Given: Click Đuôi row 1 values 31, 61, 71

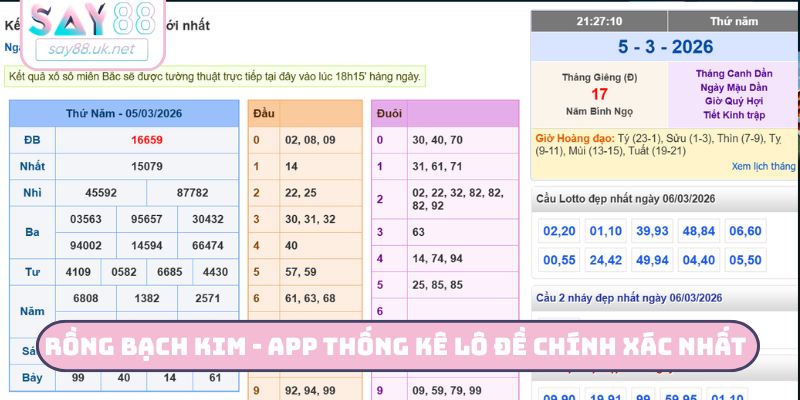Looking at the screenshot, I should 437,166.
